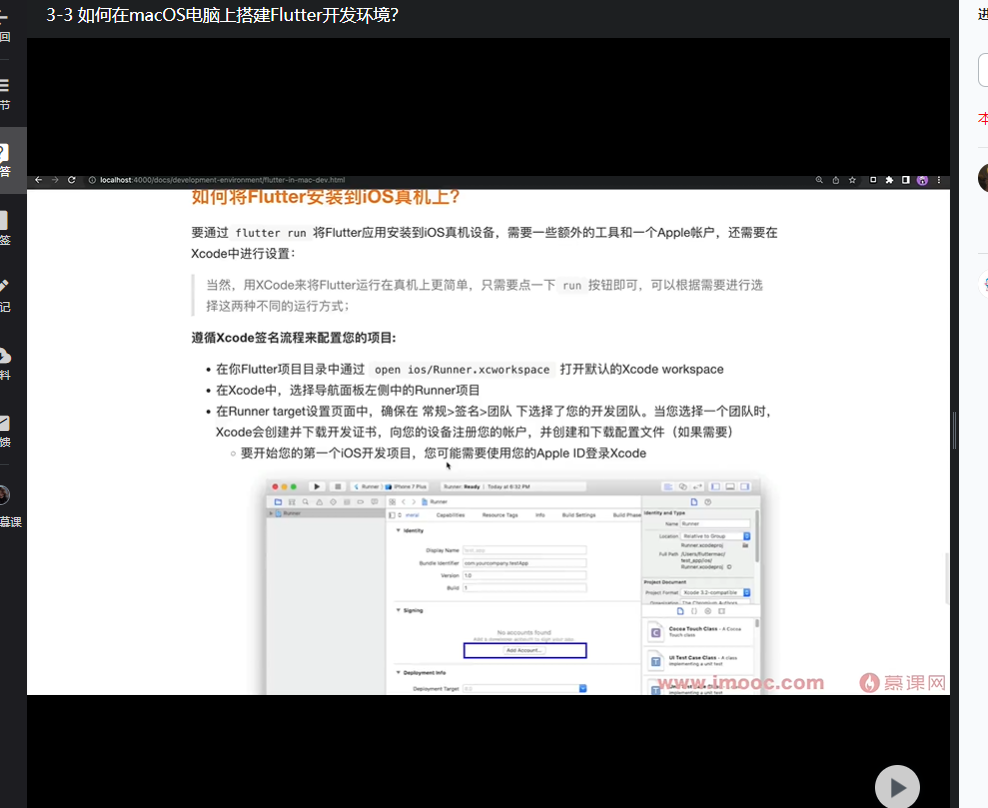The width and height of the screenshot is (988, 808).
Task: Click the Display Name field
Action: (x=524, y=550)
